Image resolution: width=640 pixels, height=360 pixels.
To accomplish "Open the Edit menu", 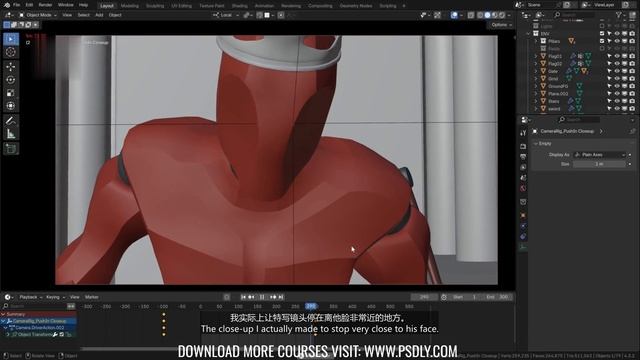I will 29,5.
